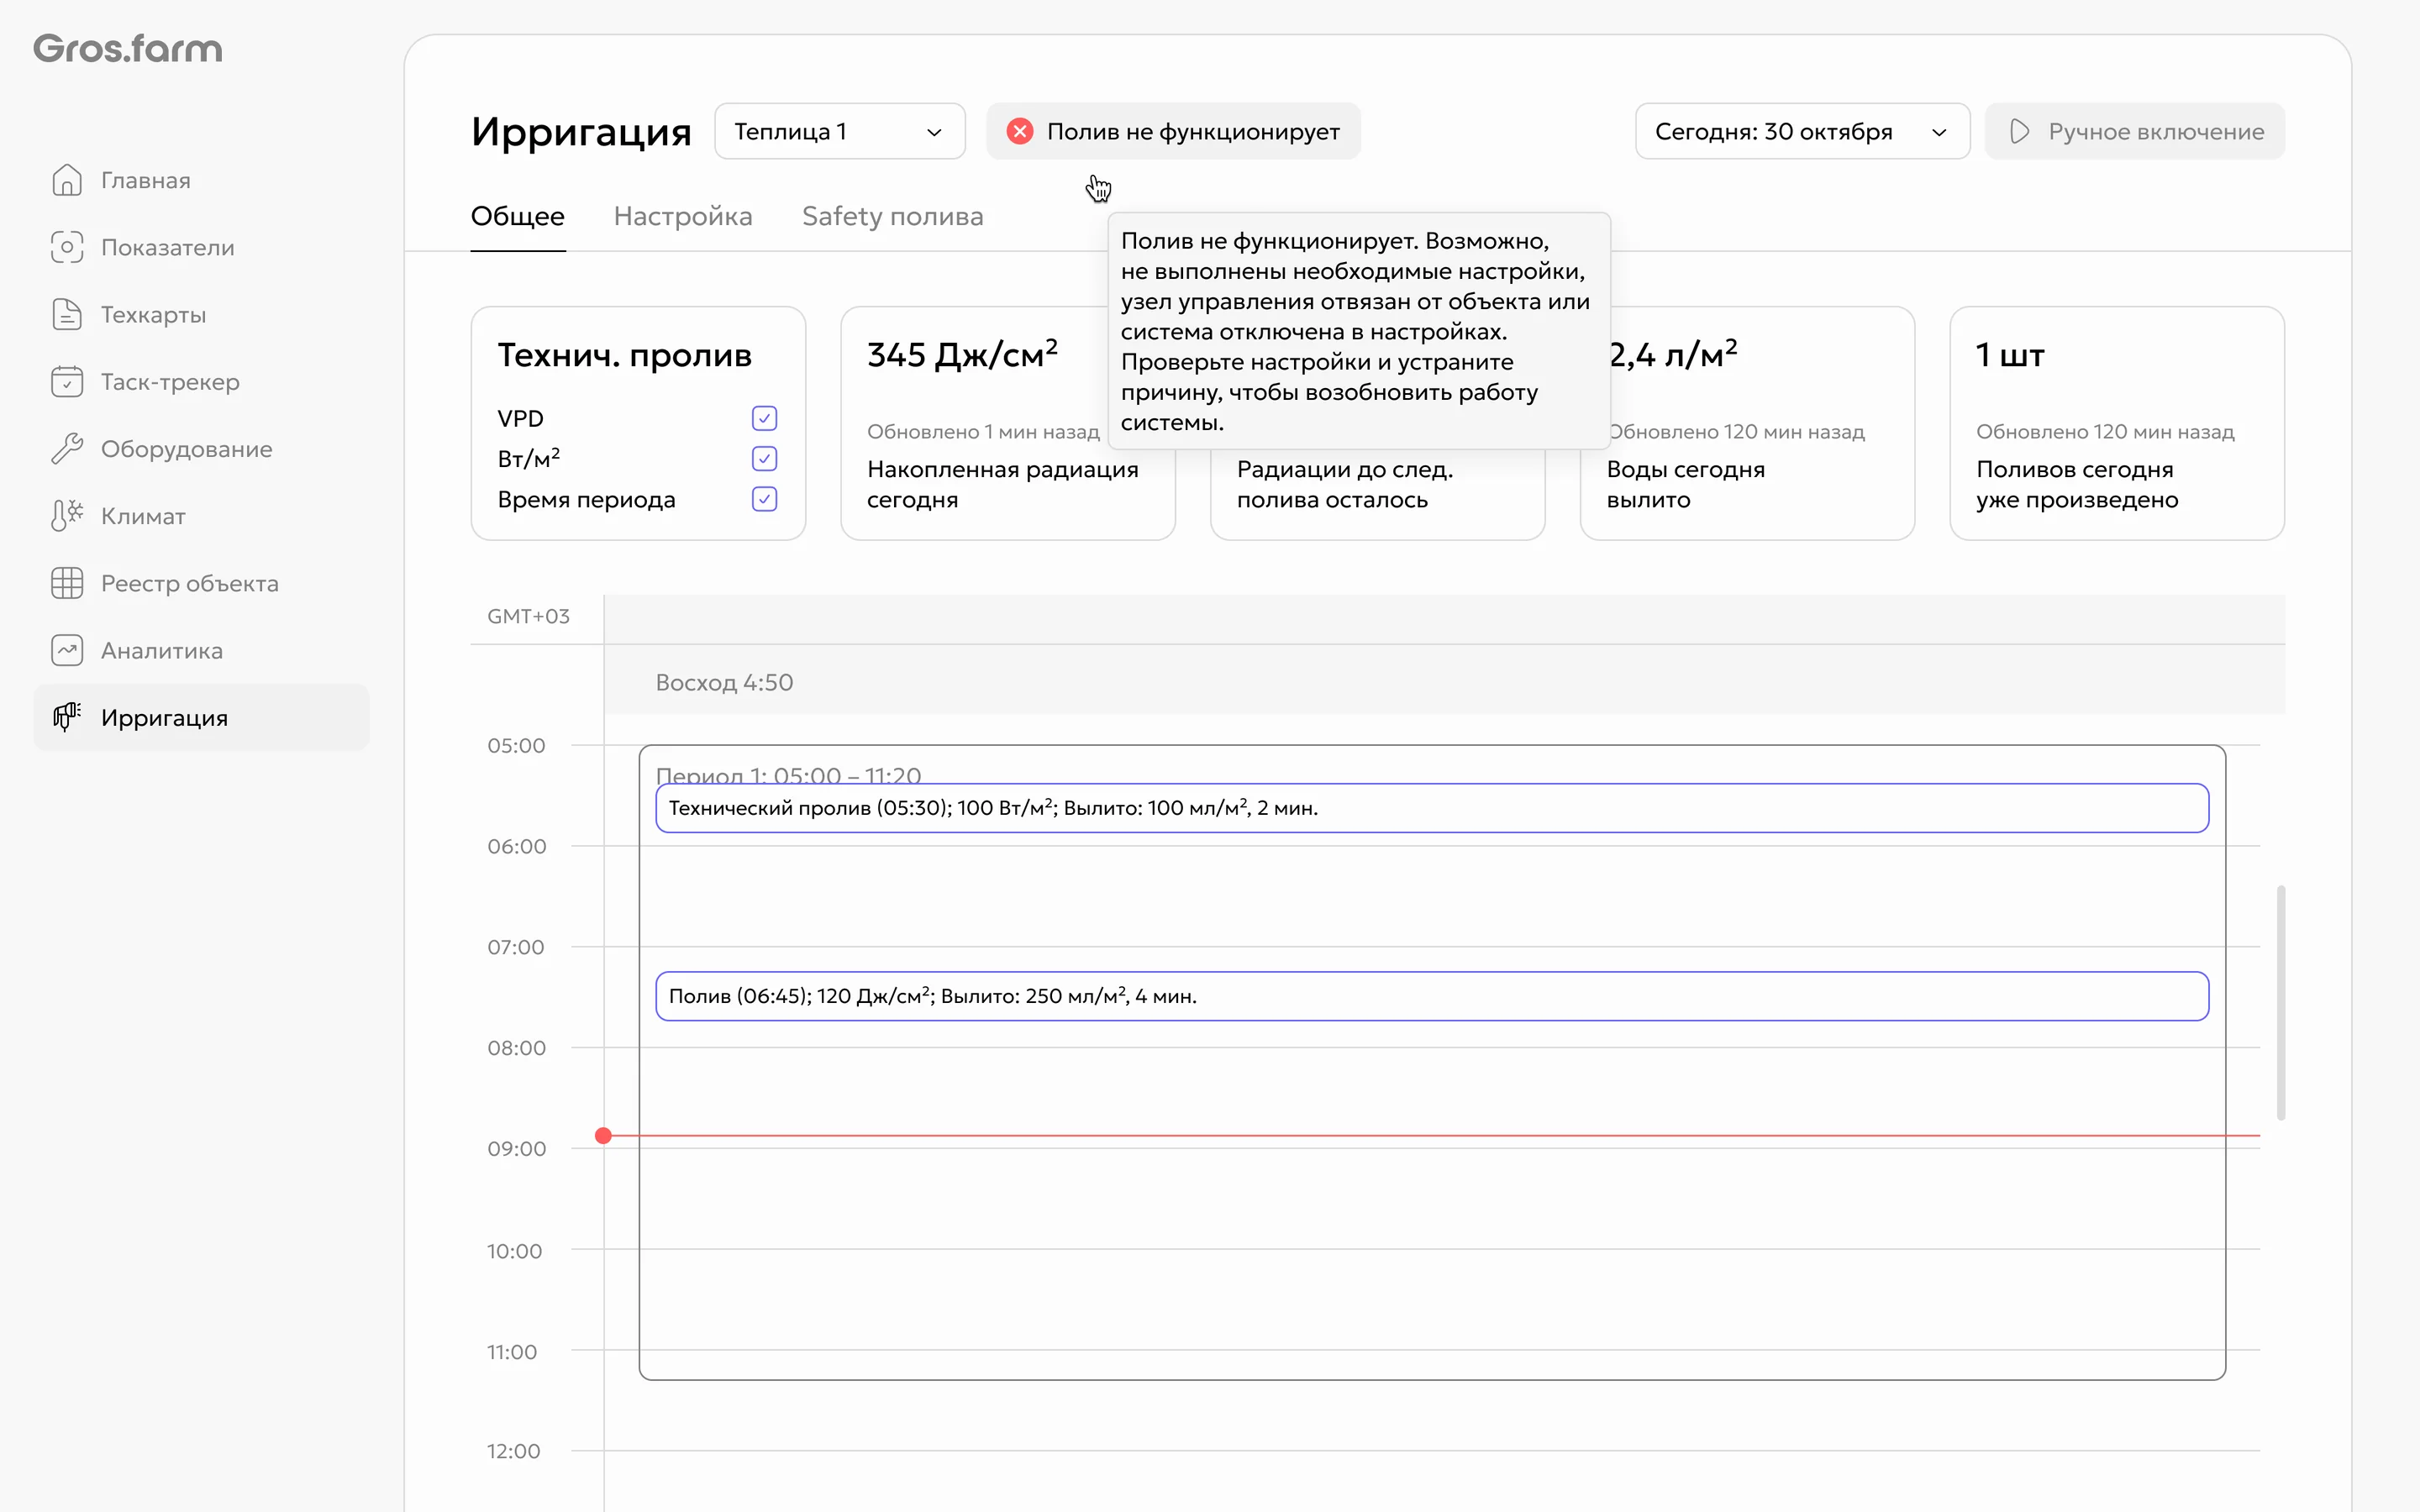Image resolution: width=2420 pixels, height=1512 pixels.
Task: Click the Обновлено 1 мин назад text
Action: click(x=983, y=432)
